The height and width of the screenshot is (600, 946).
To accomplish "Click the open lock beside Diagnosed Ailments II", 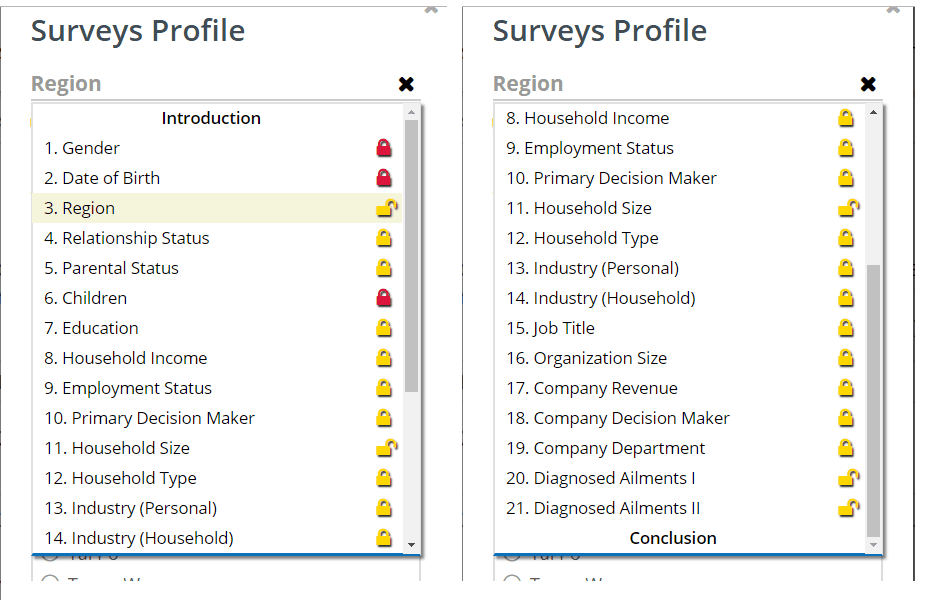I will (x=848, y=509).
